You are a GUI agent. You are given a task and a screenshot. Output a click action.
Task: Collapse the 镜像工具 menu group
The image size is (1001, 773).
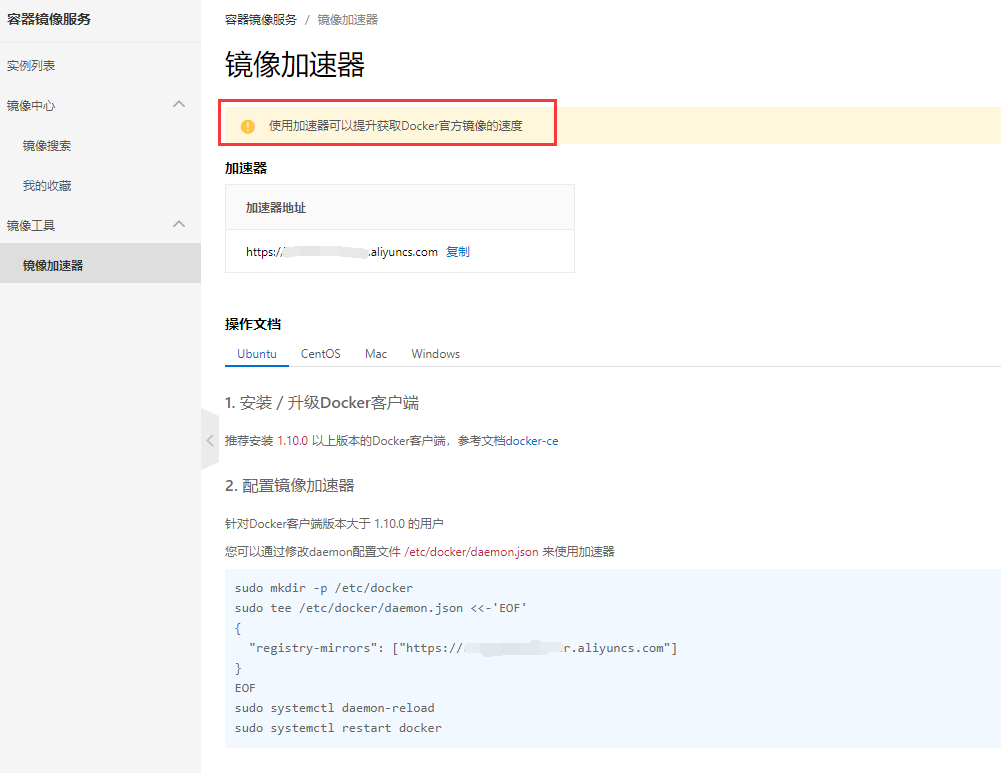coord(179,224)
